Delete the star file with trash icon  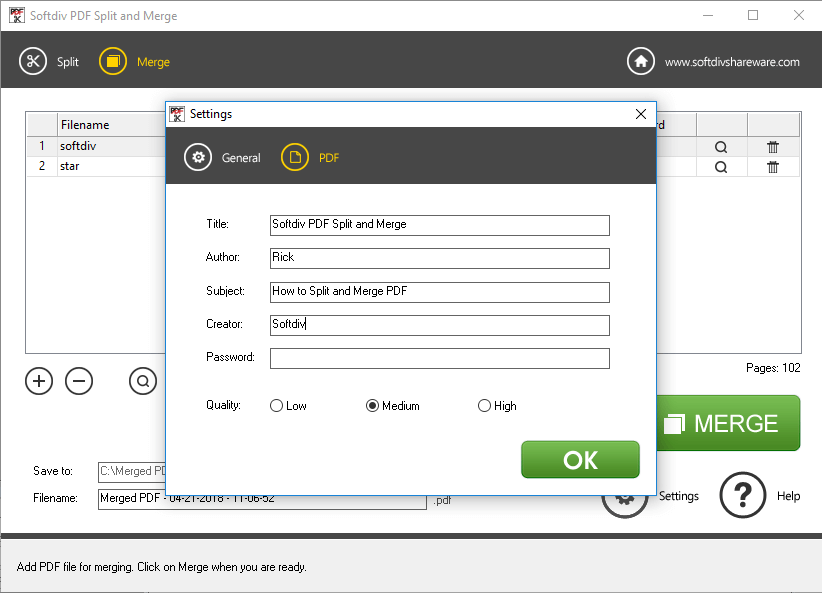coord(773,167)
